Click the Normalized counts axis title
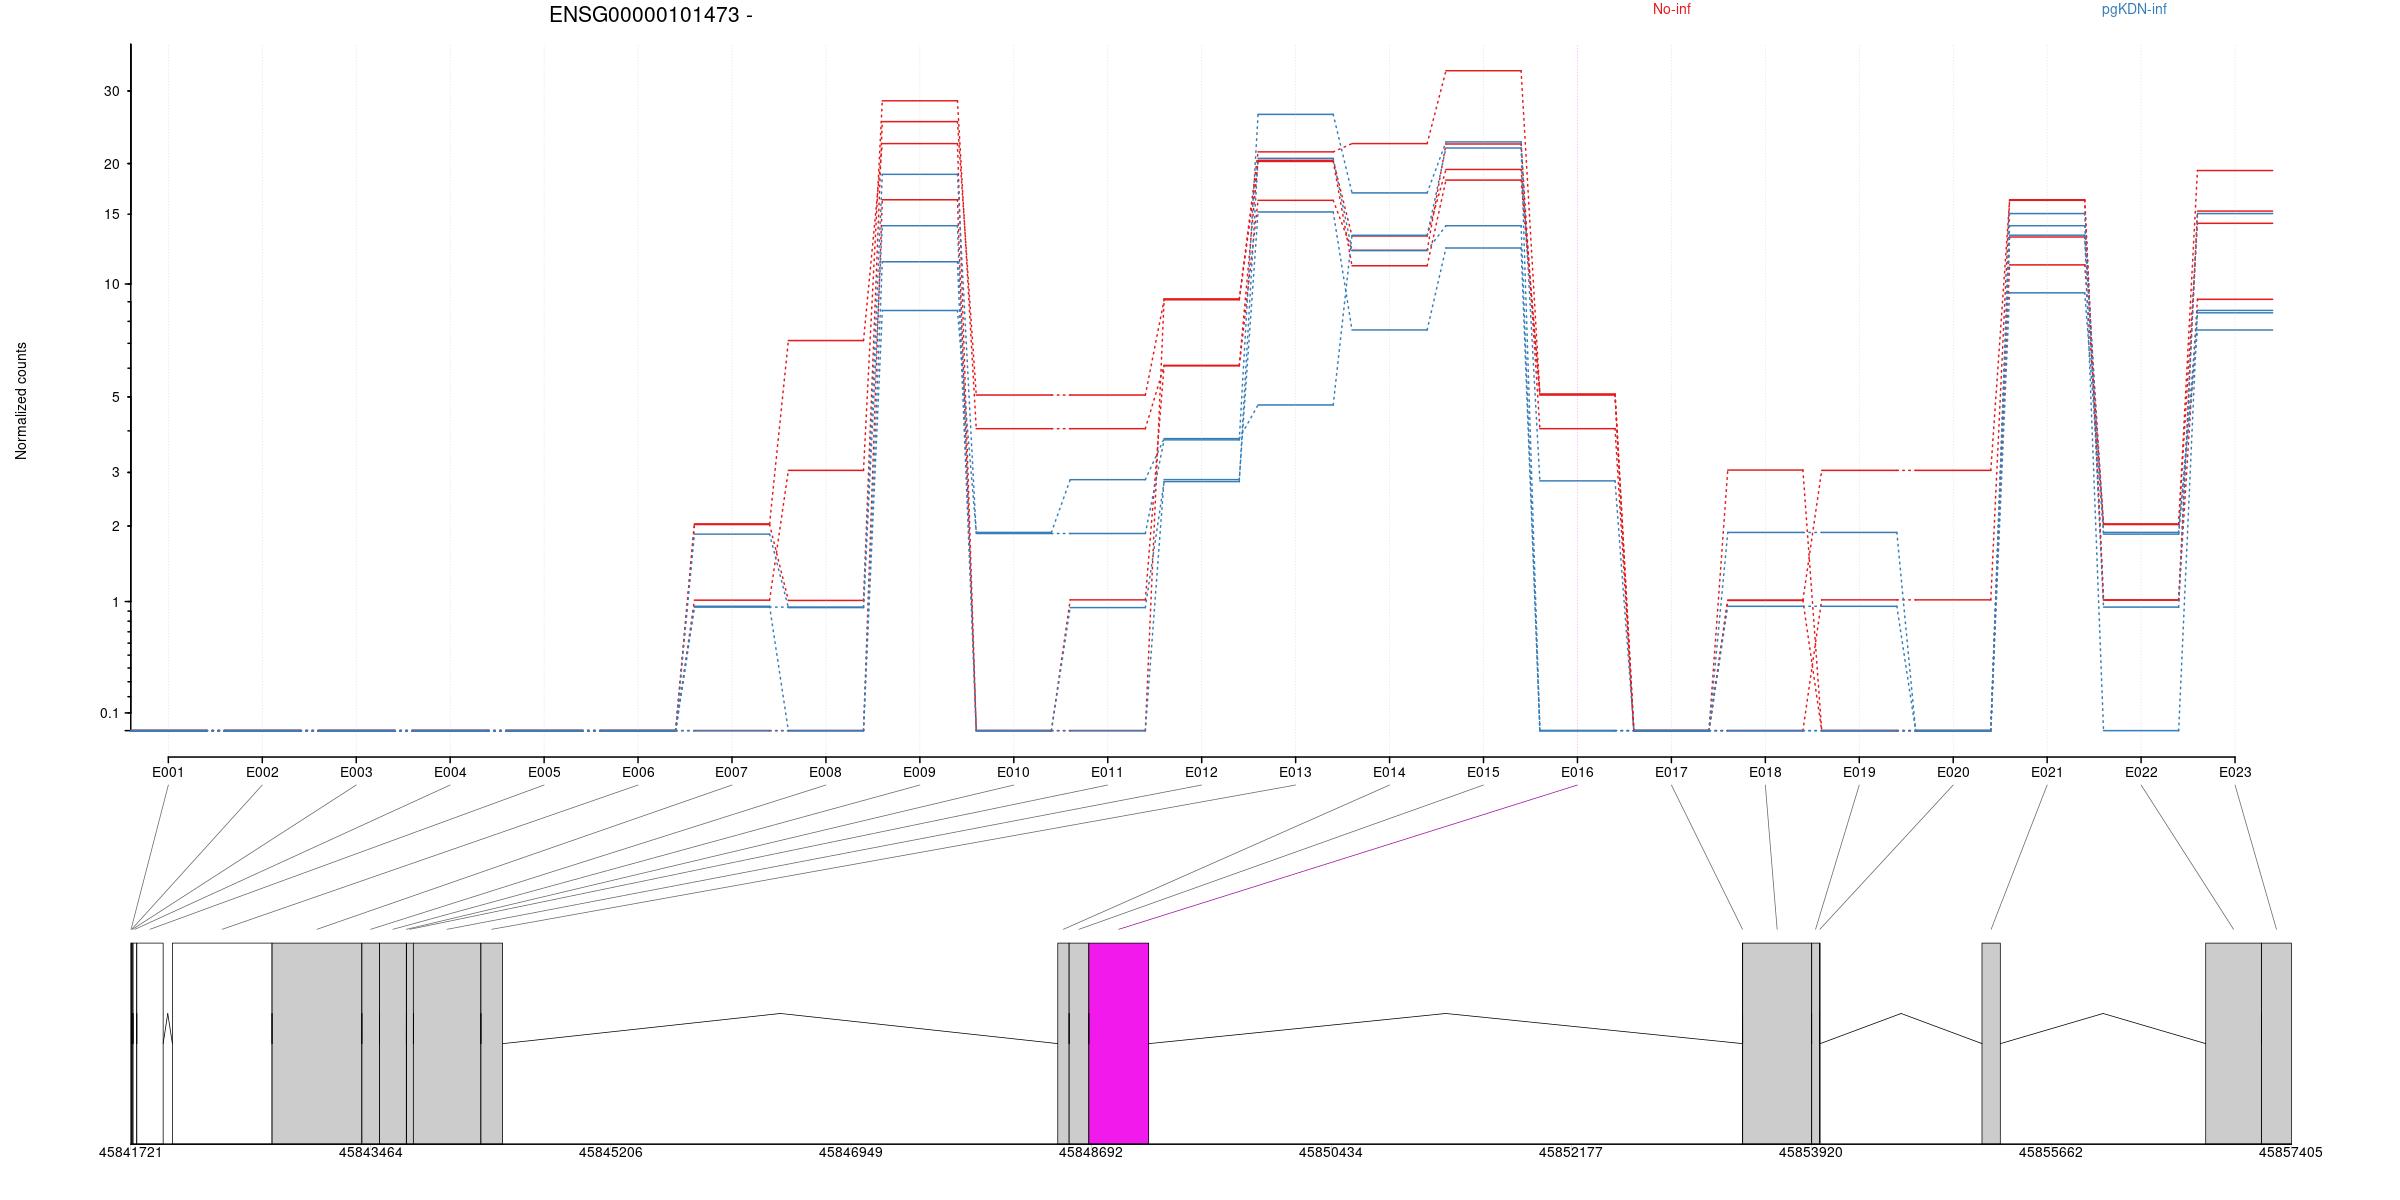 pos(21,401)
